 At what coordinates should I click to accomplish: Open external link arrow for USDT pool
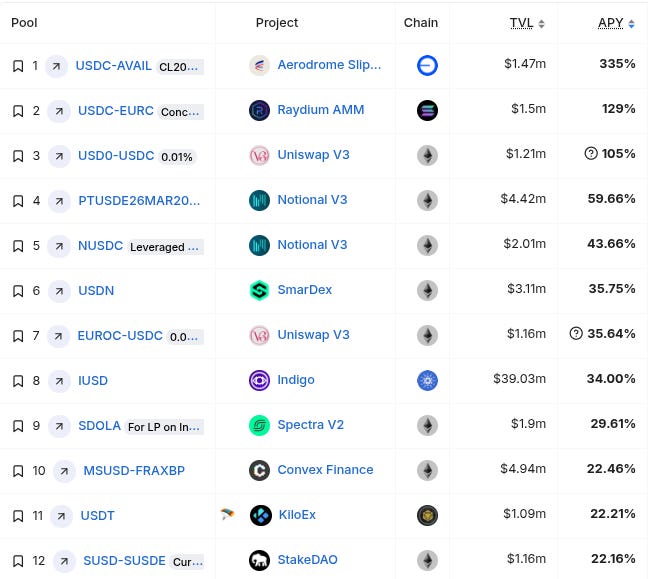point(61,516)
